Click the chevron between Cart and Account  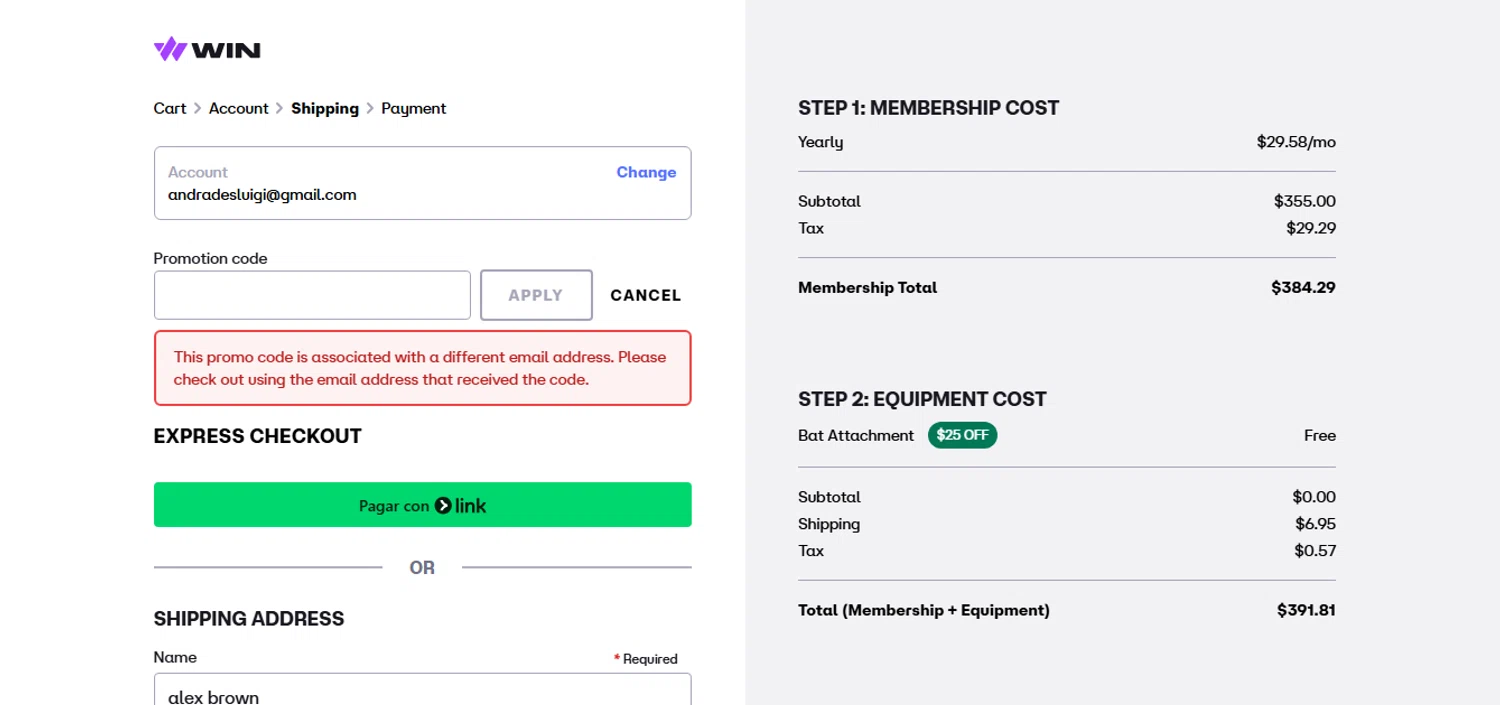coord(198,108)
